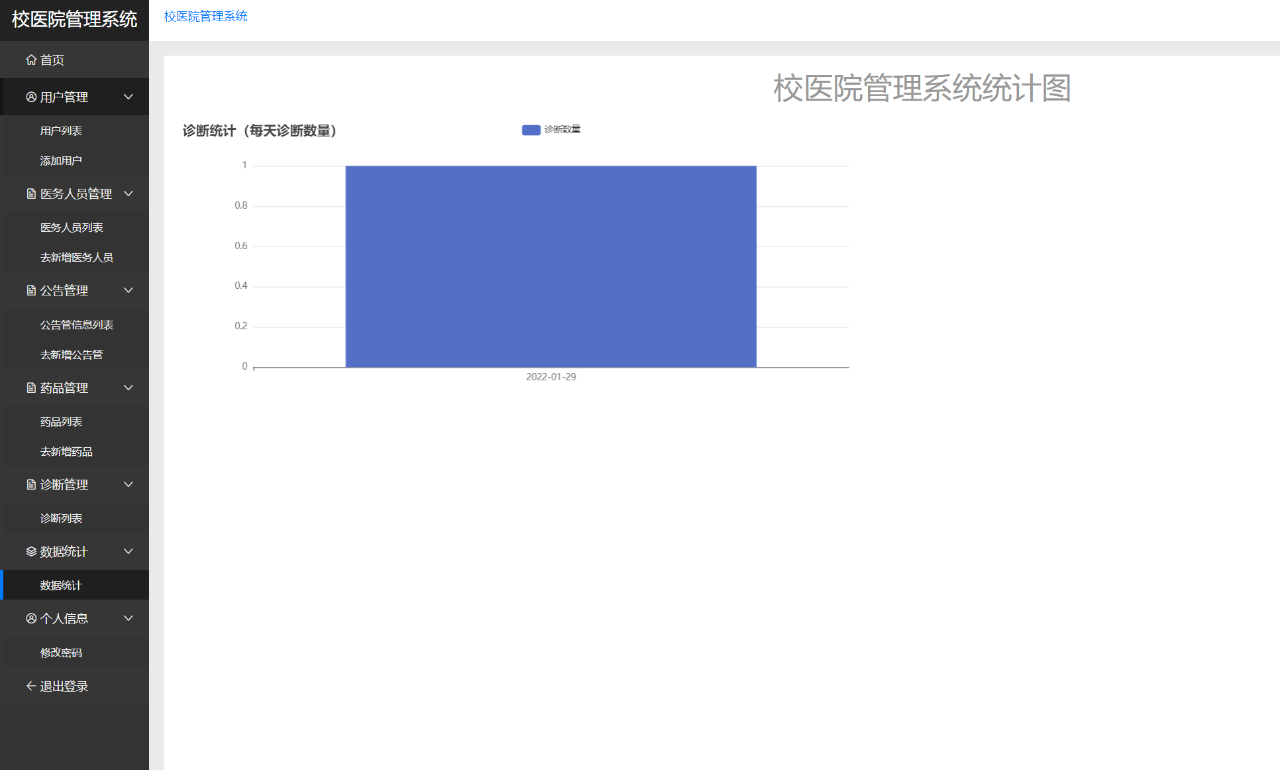This screenshot has width=1280, height=770.
Task: Open the 药品列表 submenu item
Action: click(61, 422)
